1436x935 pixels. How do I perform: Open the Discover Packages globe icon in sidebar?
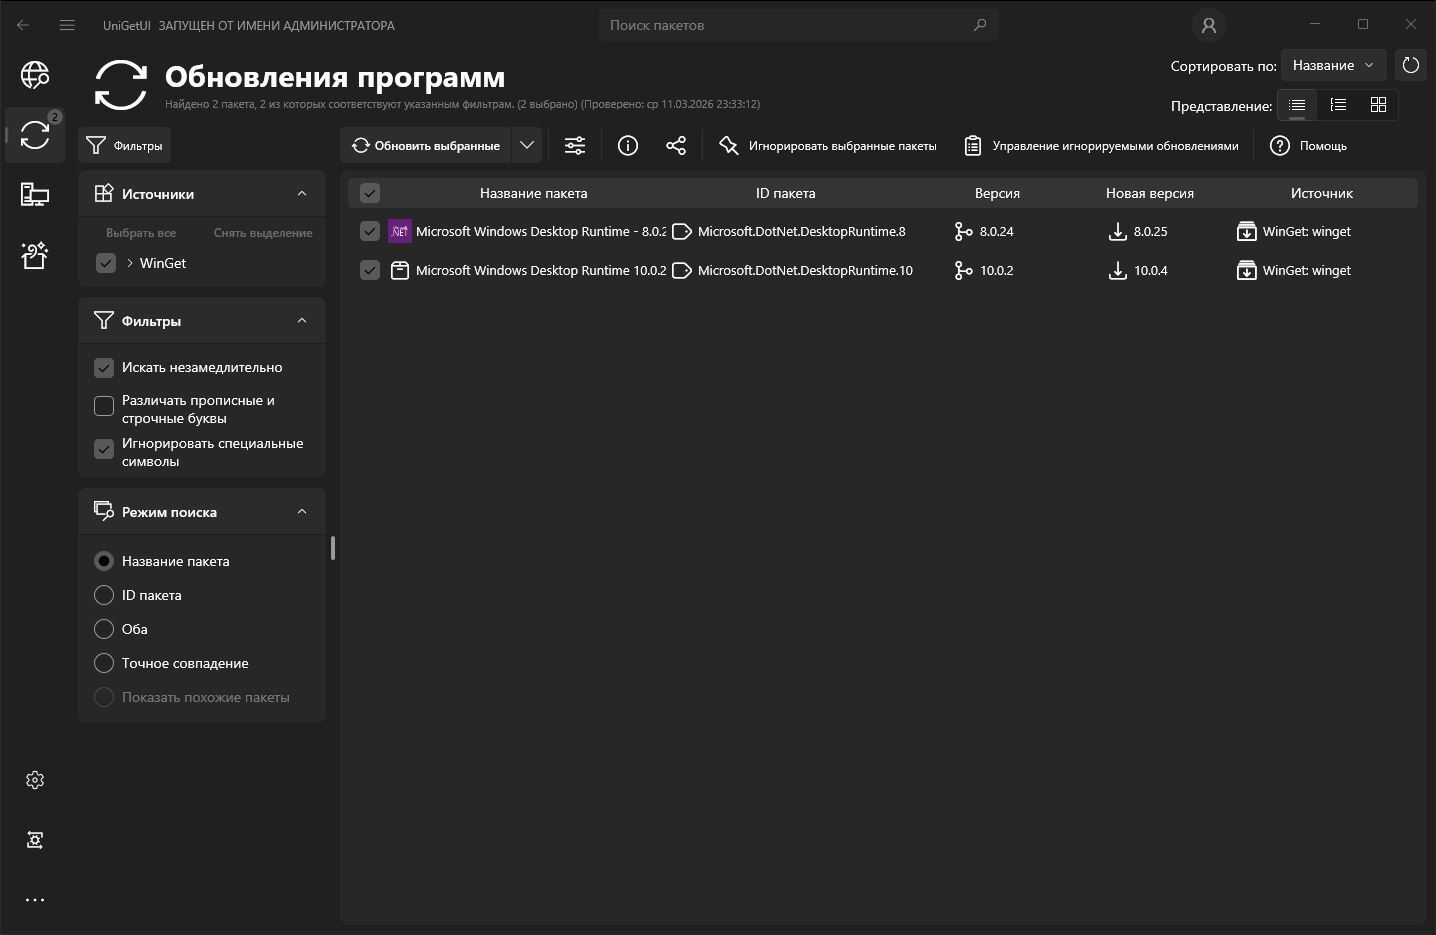pyautogui.click(x=35, y=75)
